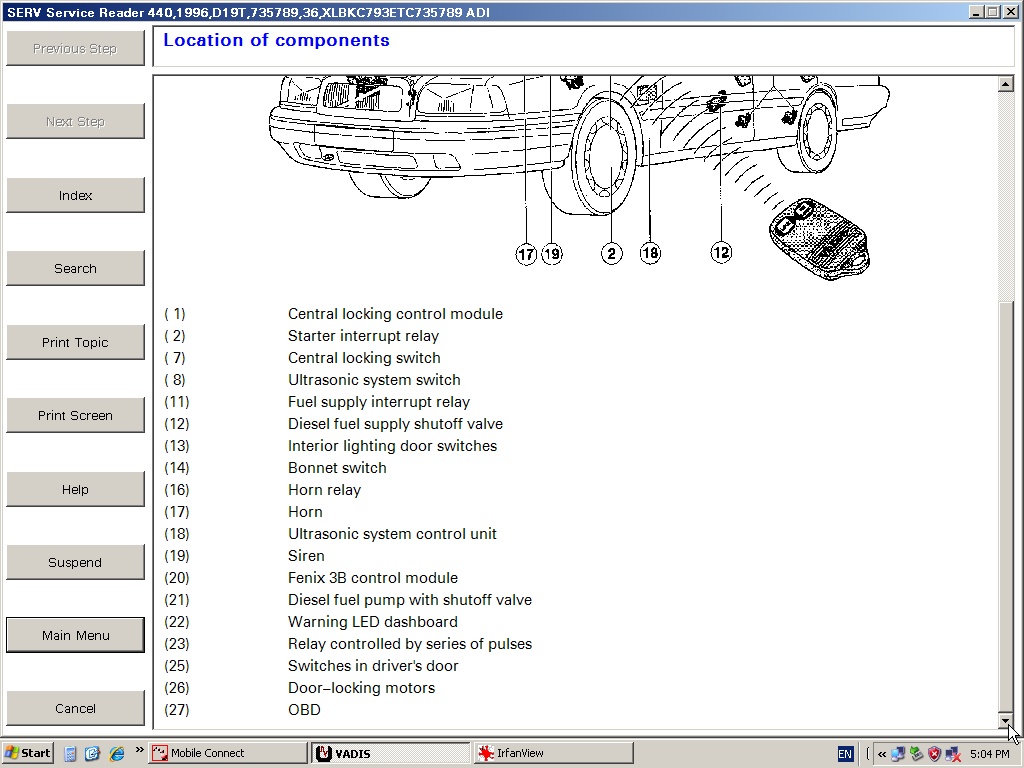Click scrollbar up arrow in content pane
This screenshot has width=1024, height=768.
[x=1005, y=84]
